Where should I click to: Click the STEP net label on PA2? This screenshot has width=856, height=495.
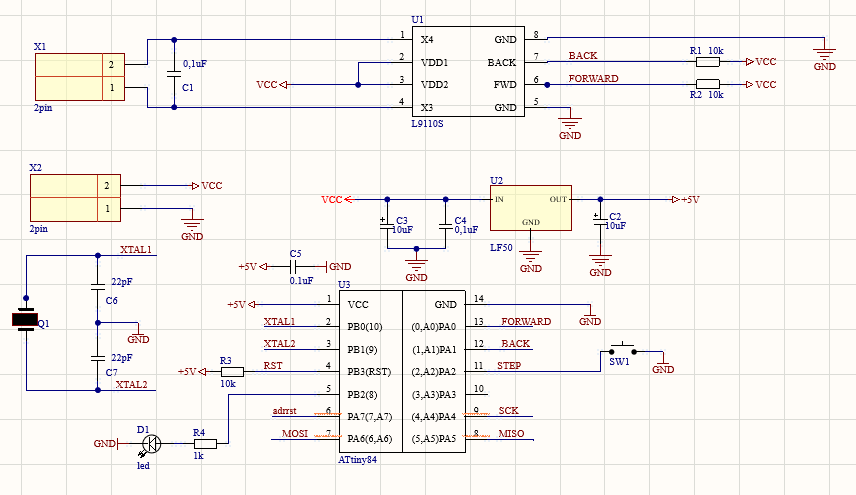coord(509,366)
